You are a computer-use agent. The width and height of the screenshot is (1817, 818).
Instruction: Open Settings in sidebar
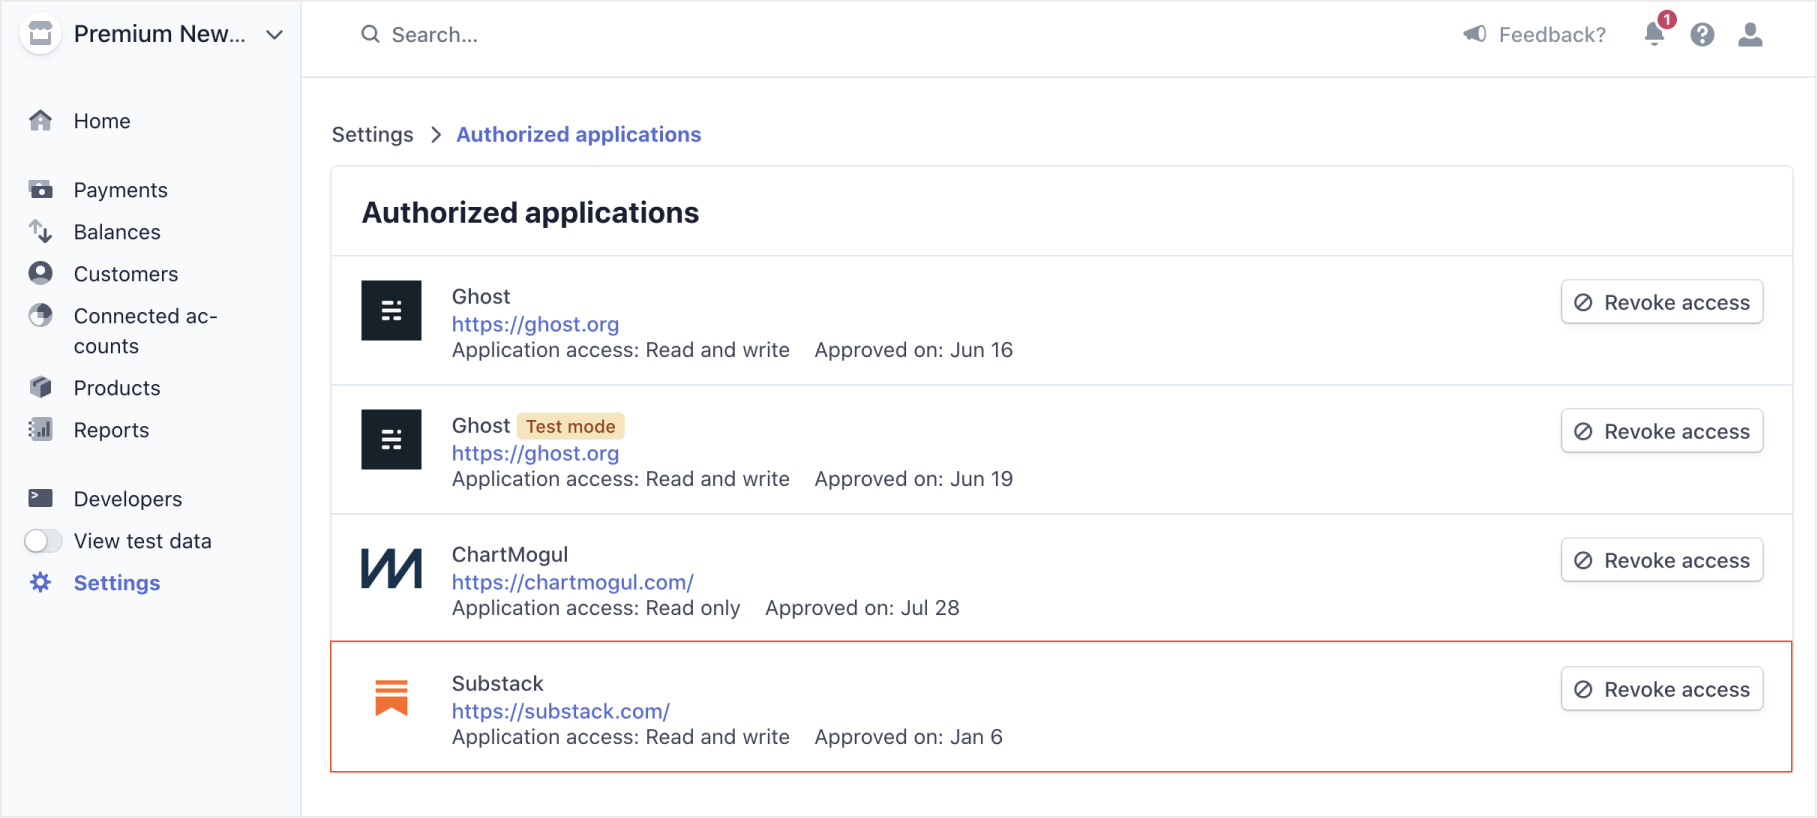[117, 583]
